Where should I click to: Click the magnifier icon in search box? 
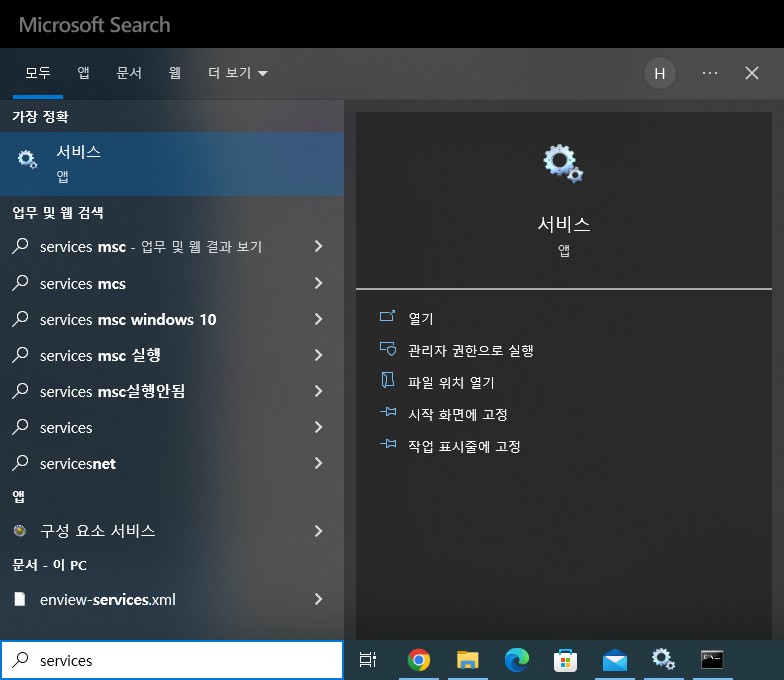coord(20,660)
